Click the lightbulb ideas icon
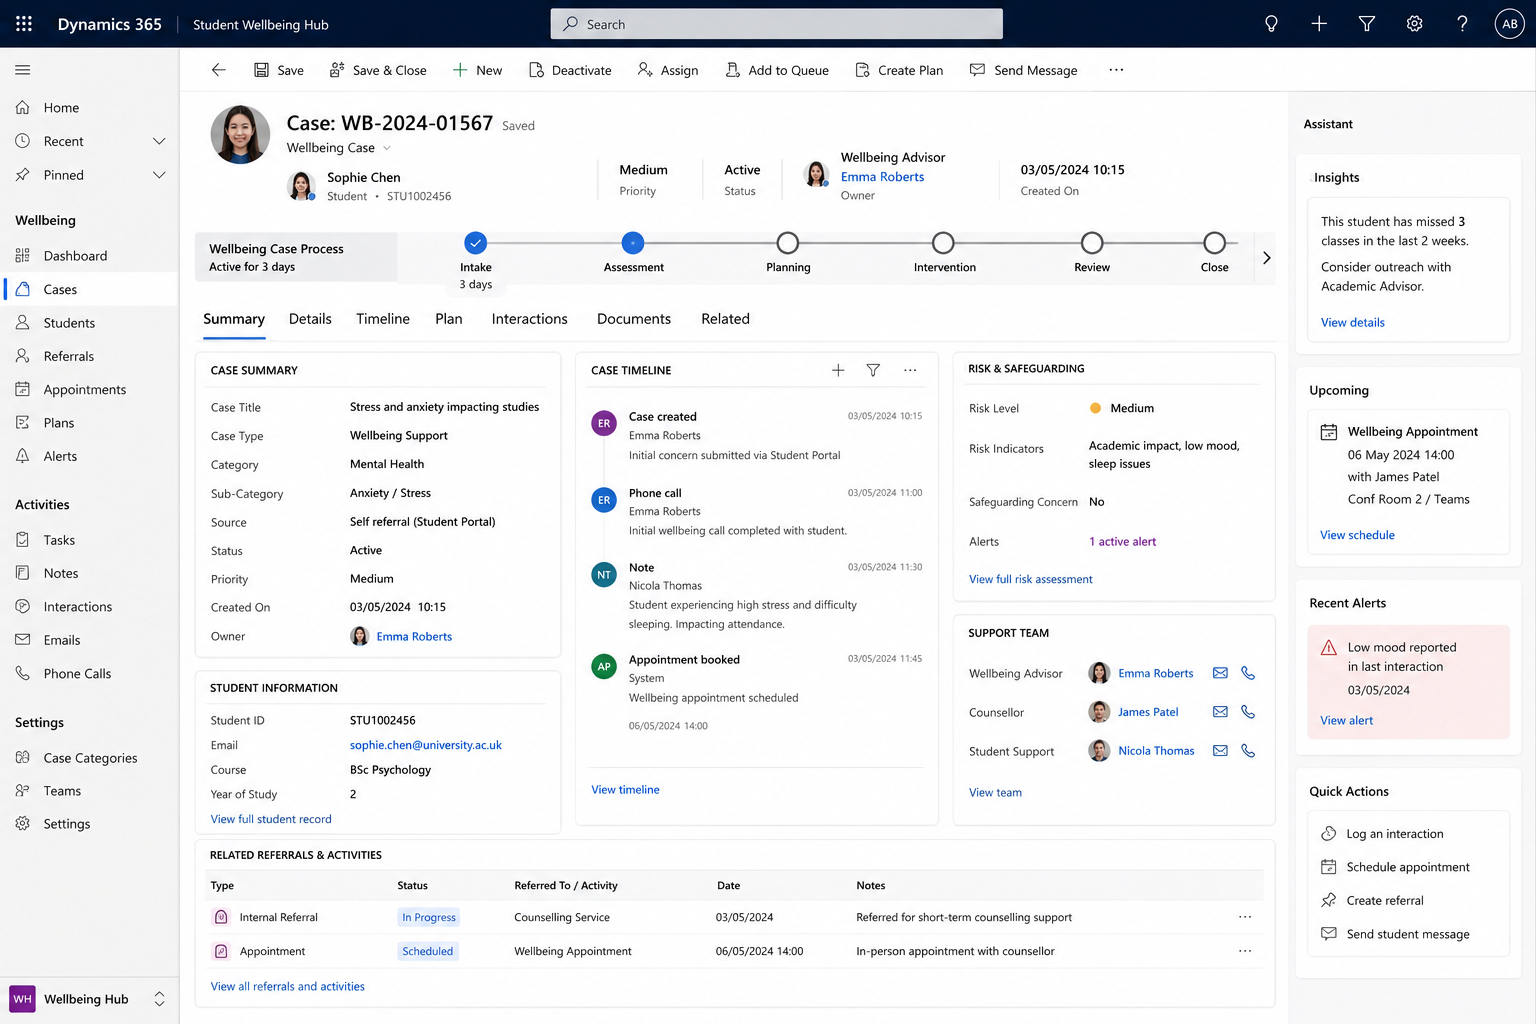 pyautogui.click(x=1271, y=24)
